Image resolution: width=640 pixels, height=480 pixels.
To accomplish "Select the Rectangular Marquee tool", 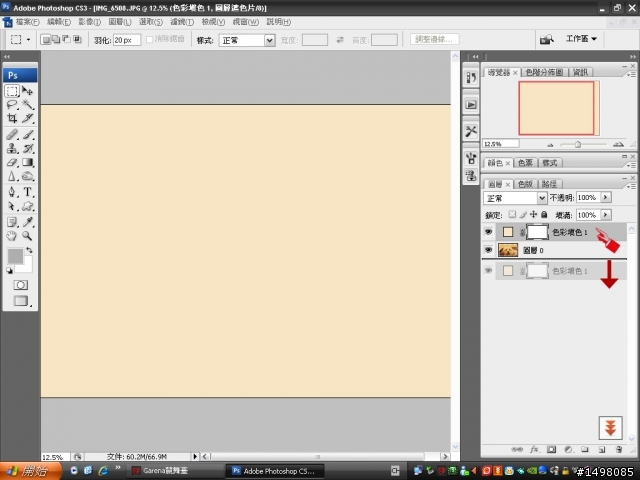I will point(12,91).
